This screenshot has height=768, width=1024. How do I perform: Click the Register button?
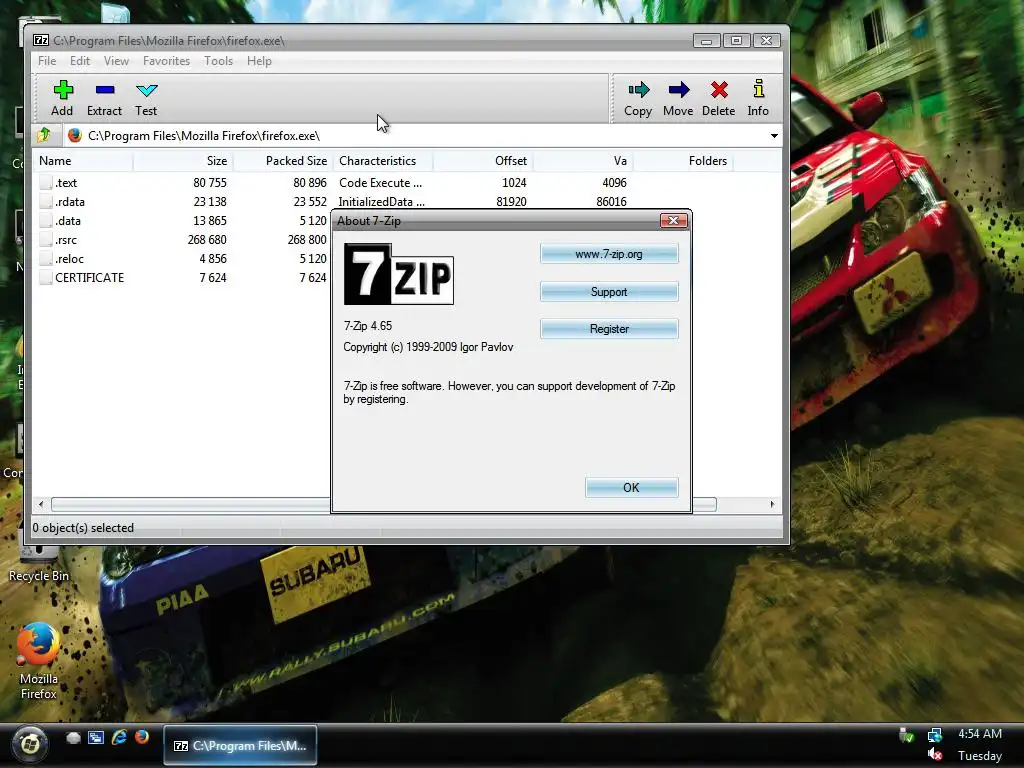609,329
